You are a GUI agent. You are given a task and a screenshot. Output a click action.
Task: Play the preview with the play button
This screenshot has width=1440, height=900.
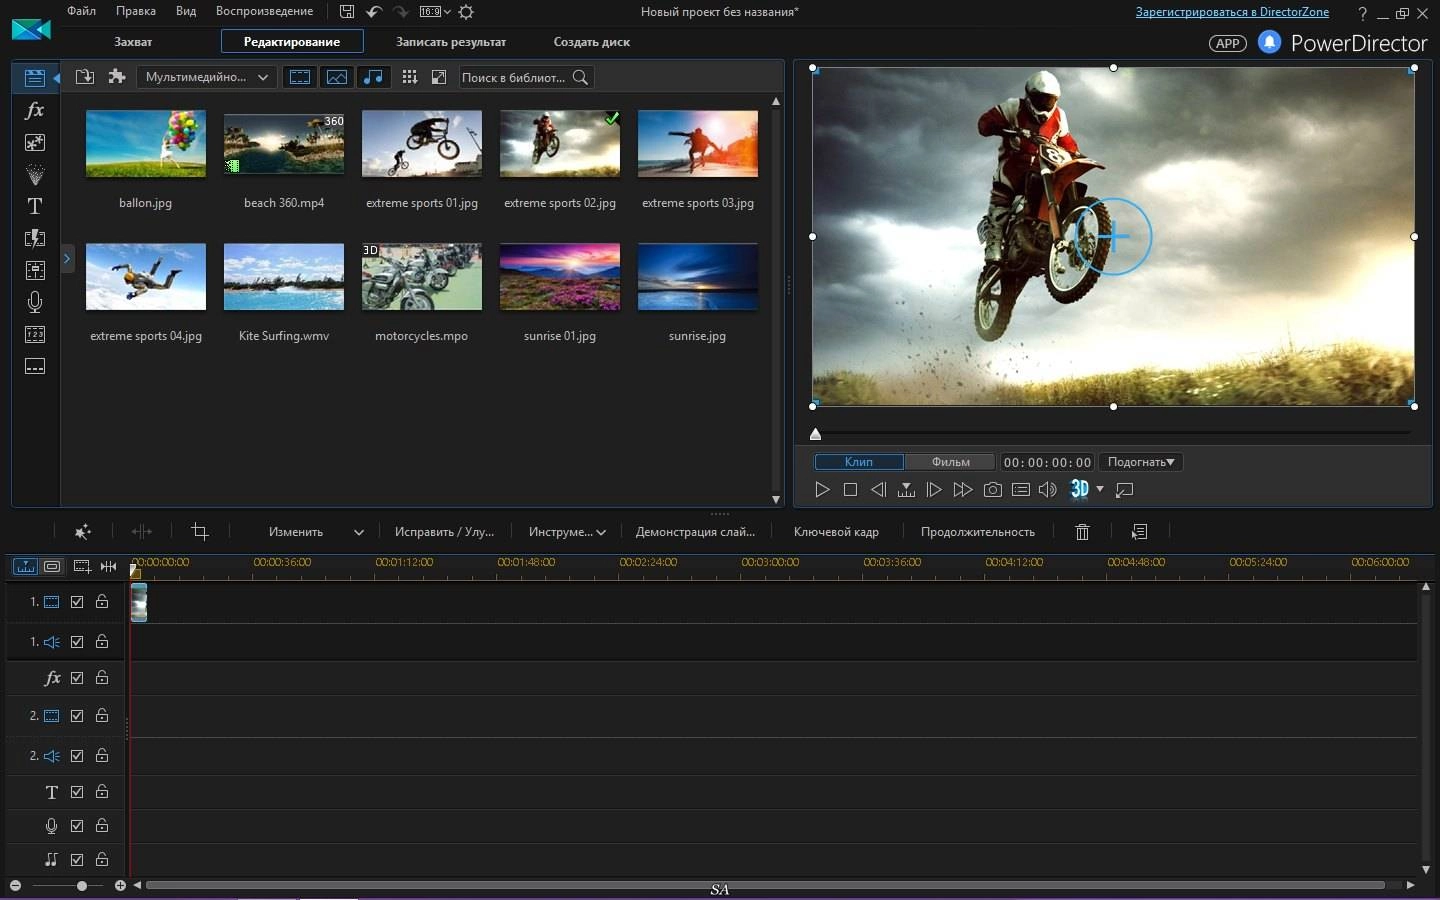click(x=822, y=490)
